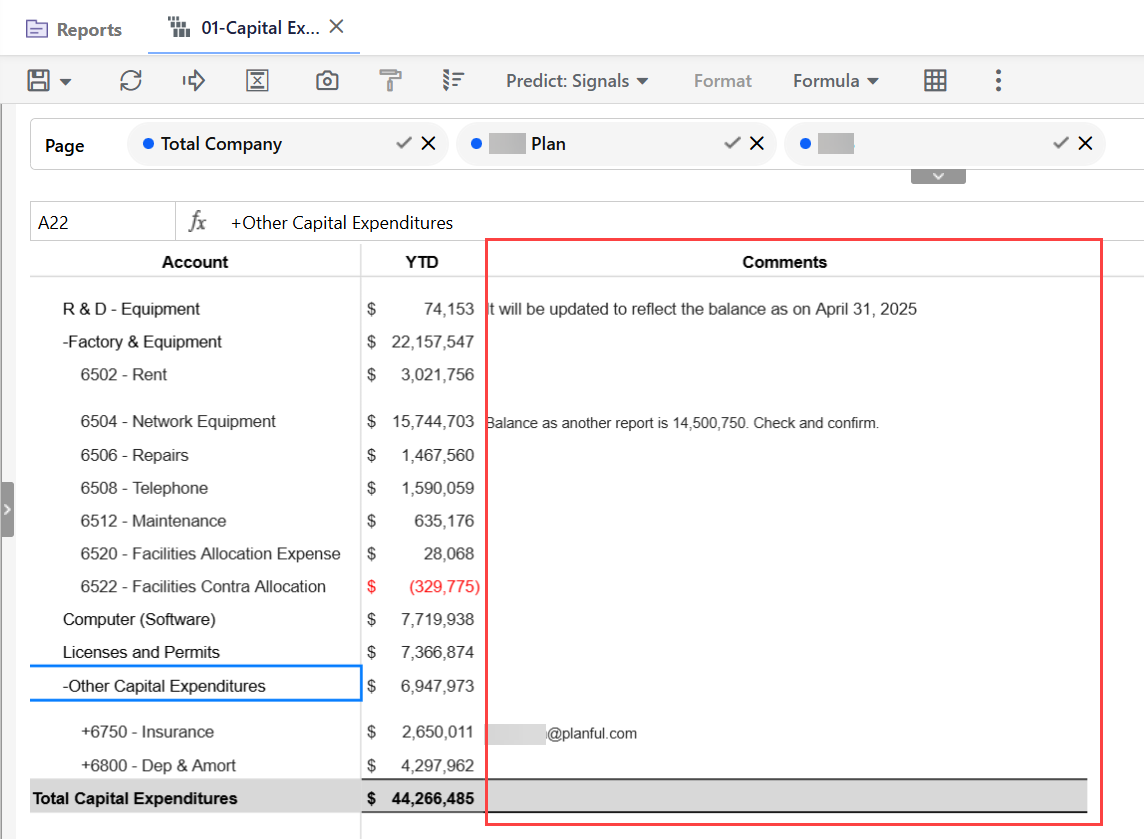Expand the page panel chevron
Viewport: 1144px width, 839px height.
[x=938, y=177]
